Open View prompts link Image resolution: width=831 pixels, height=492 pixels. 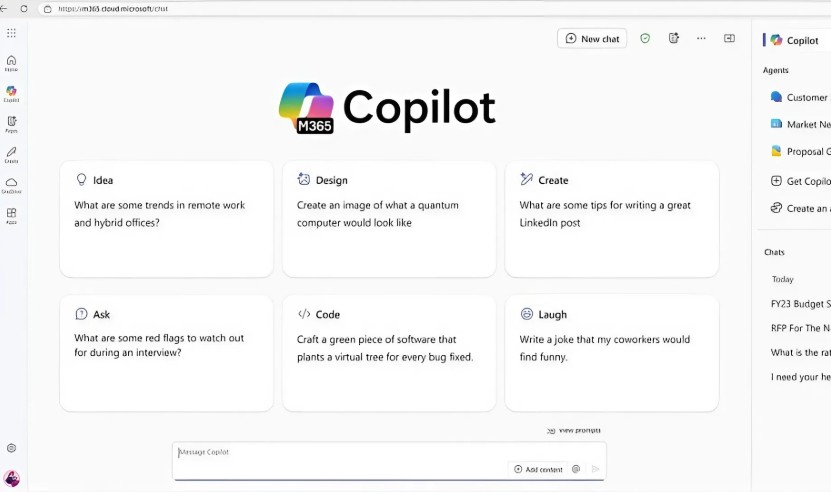(574, 430)
